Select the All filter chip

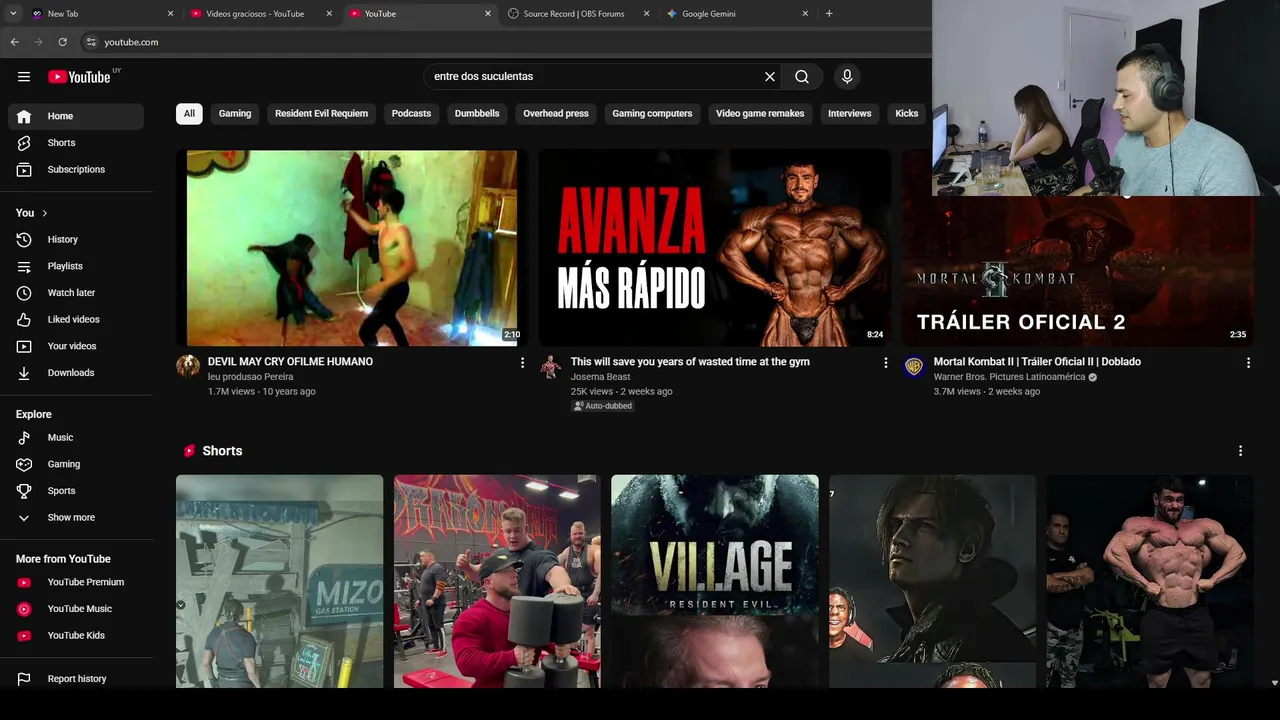(x=189, y=114)
